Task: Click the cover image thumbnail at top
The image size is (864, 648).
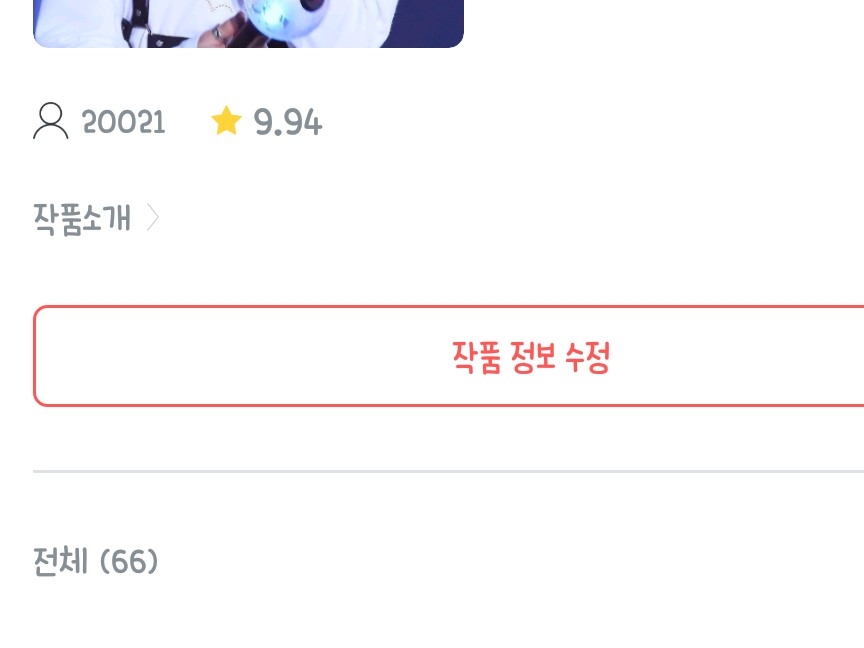Action: pos(248,24)
